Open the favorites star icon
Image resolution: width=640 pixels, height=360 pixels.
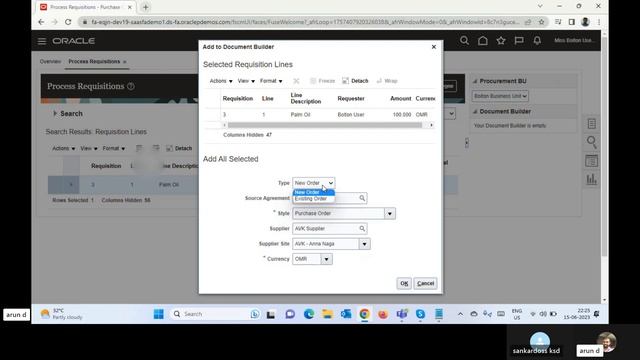coord(501,40)
